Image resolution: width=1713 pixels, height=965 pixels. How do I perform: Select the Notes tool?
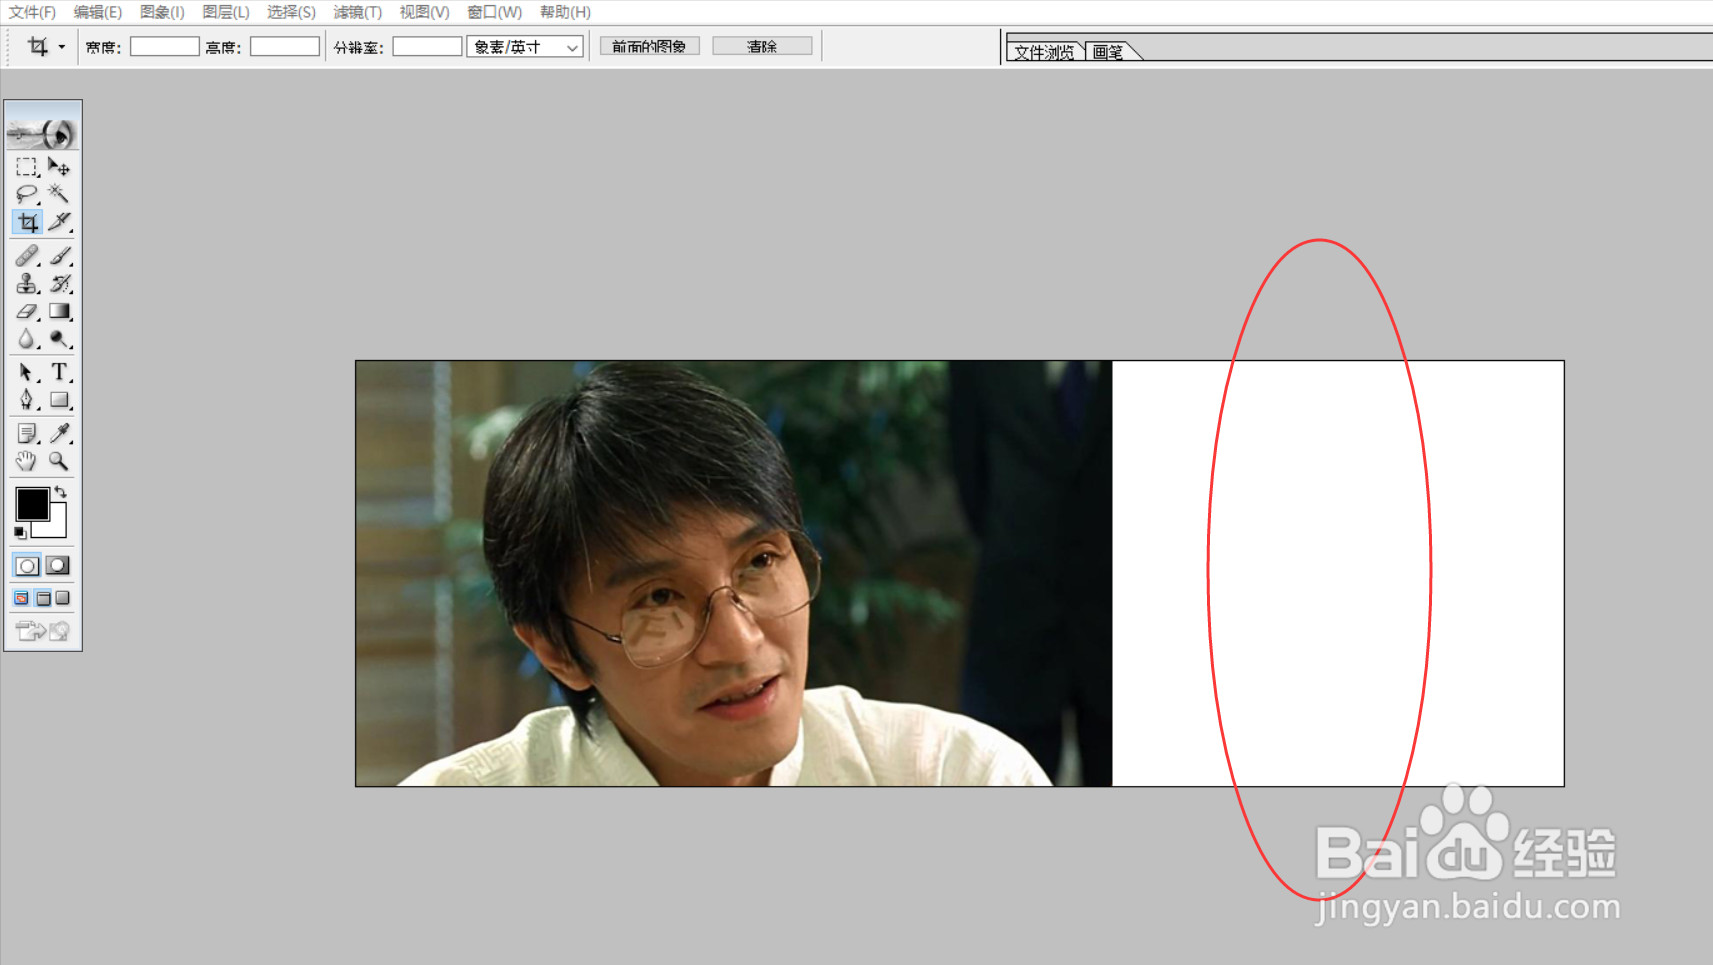(x=27, y=433)
